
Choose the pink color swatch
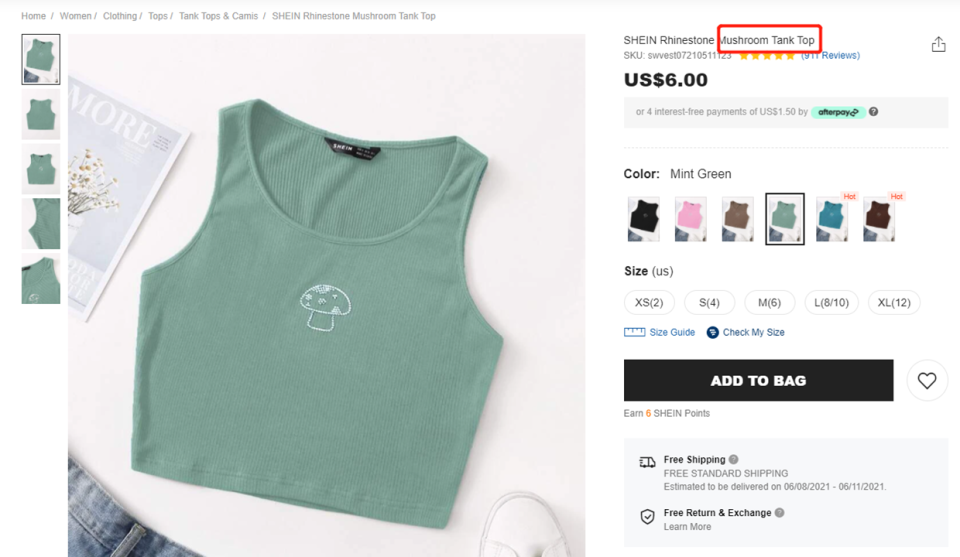[x=690, y=218]
